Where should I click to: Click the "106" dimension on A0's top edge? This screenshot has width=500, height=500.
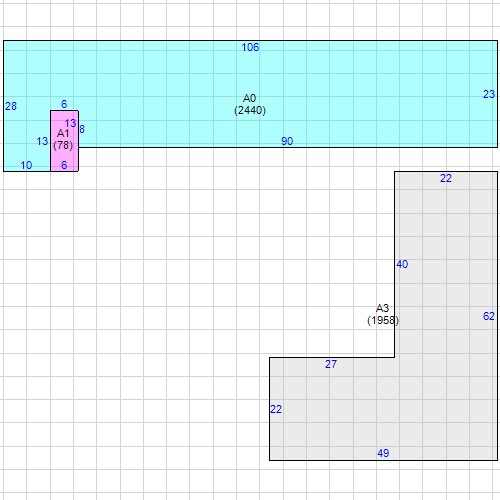click(250, 47)
